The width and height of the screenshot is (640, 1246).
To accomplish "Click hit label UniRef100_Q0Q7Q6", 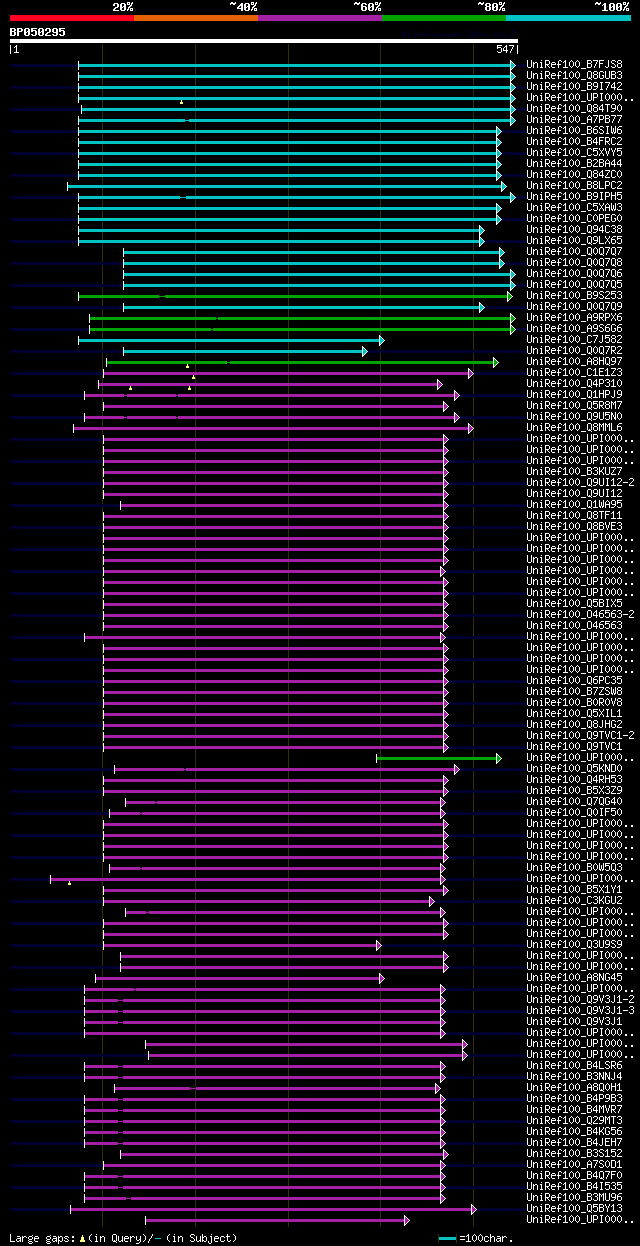I will click(574, 273).
